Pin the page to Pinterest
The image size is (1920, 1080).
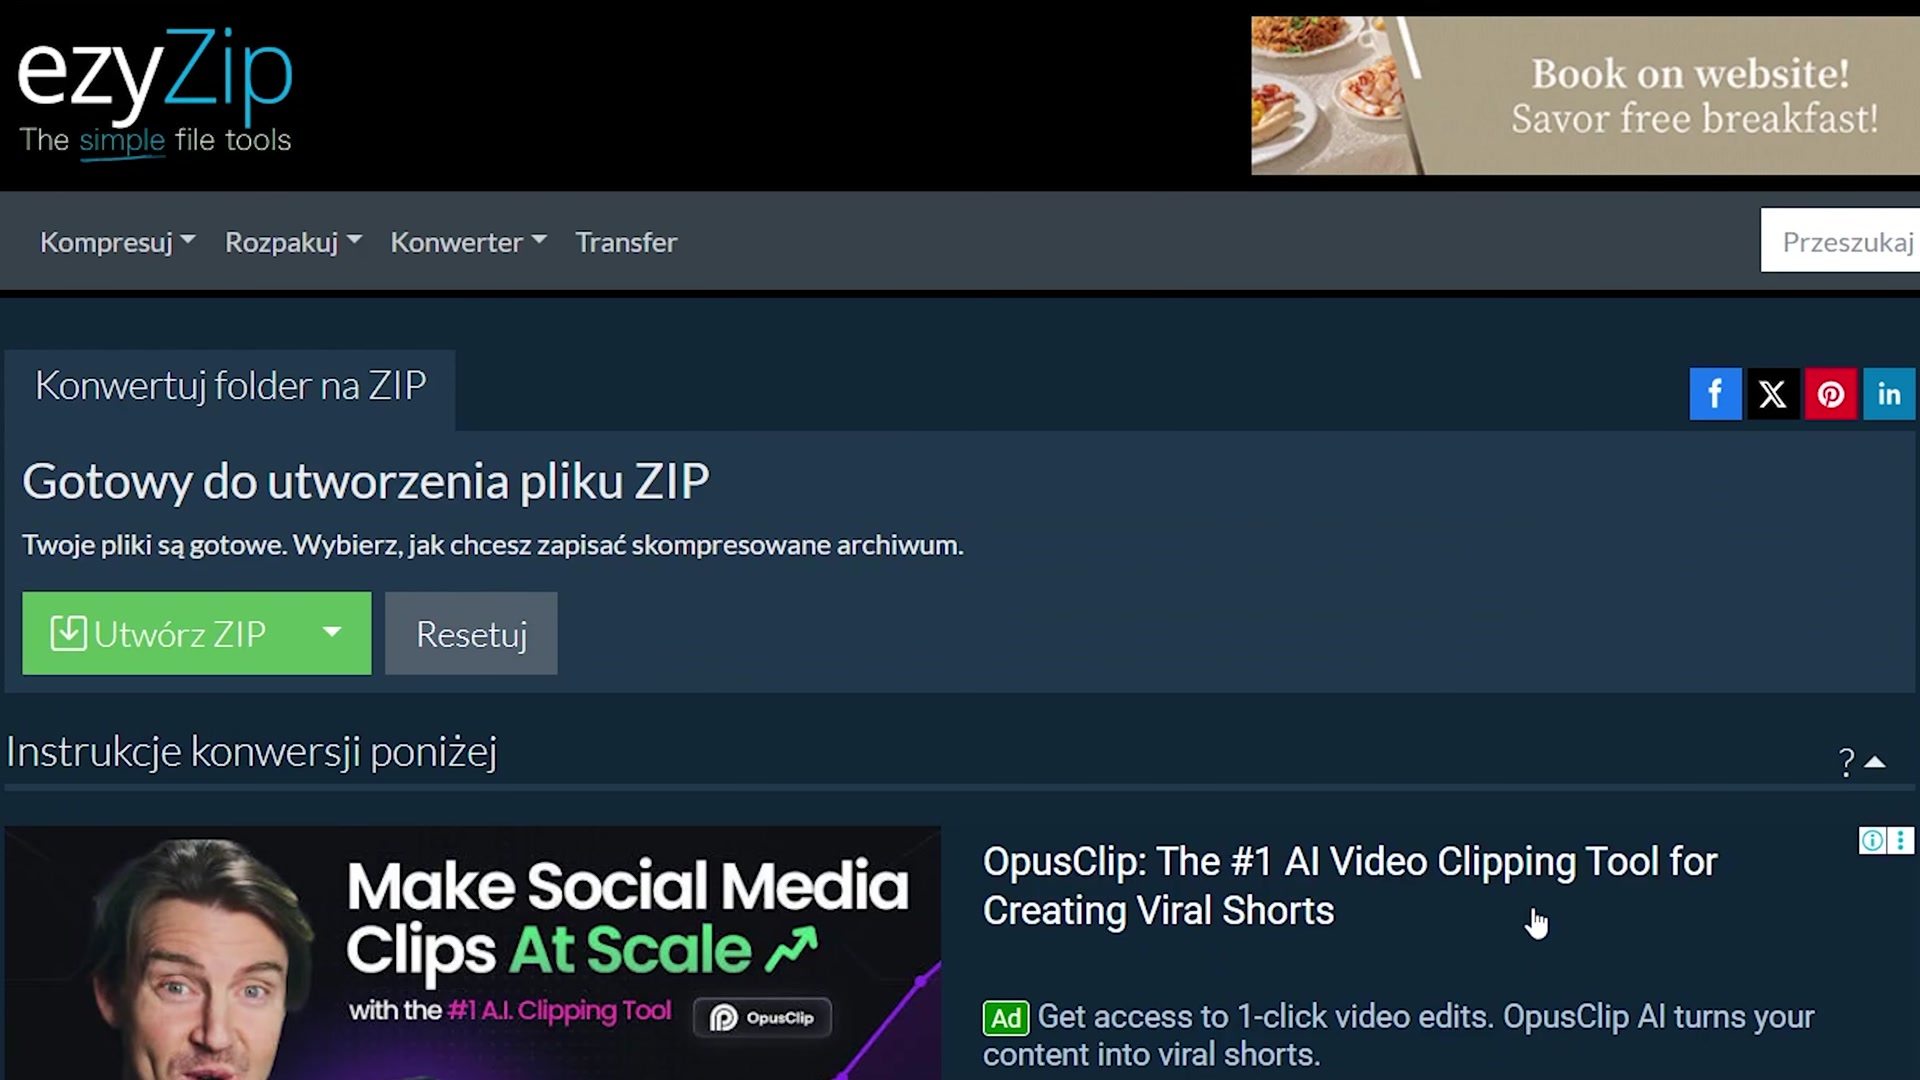click(1830, 393)
